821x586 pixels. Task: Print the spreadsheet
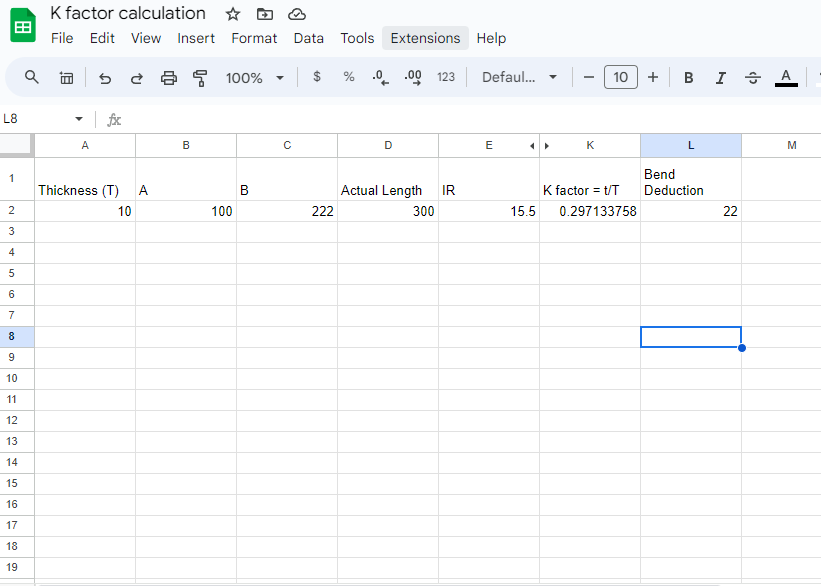click(168, 77)
